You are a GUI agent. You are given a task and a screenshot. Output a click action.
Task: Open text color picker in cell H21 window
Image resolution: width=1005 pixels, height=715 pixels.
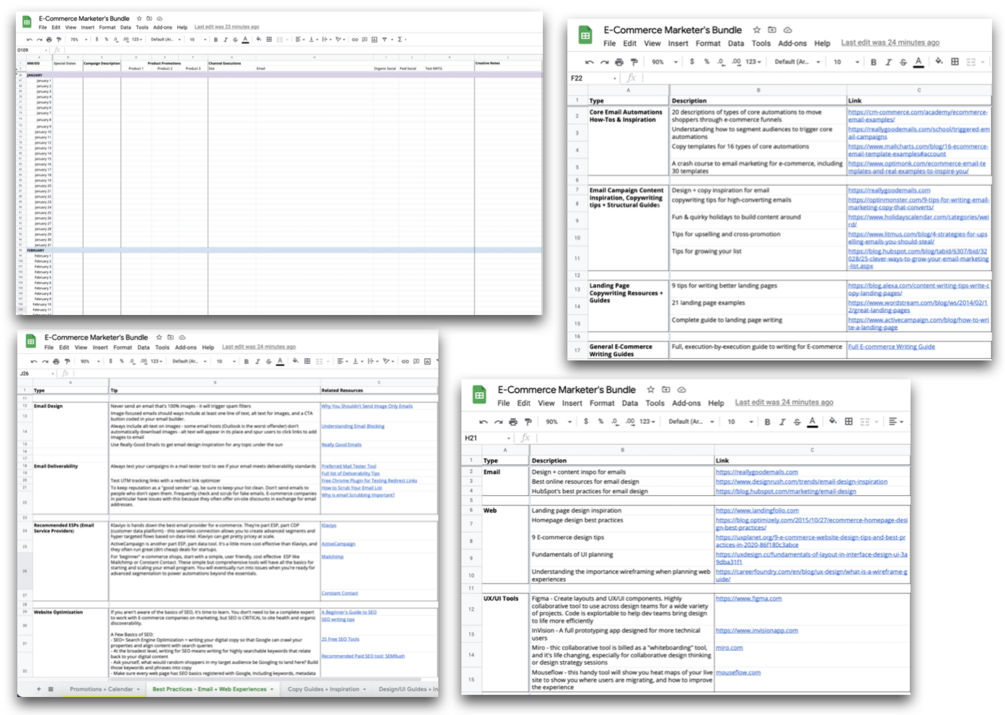click(x=813, y=422)
